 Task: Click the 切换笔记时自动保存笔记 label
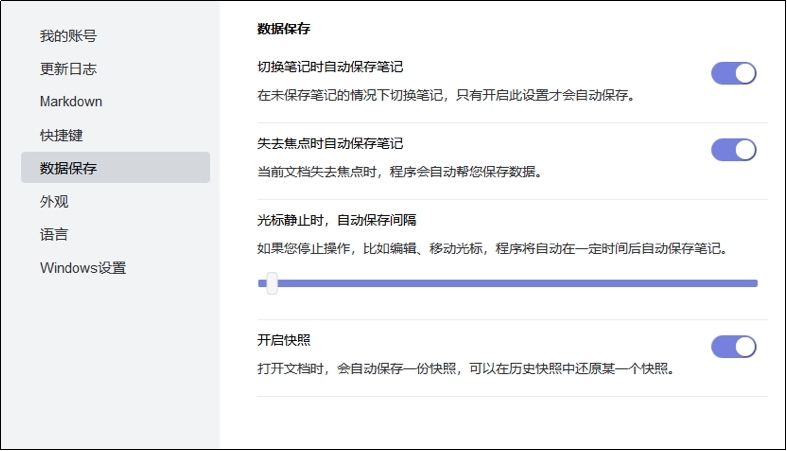click(x=330, y=67)
